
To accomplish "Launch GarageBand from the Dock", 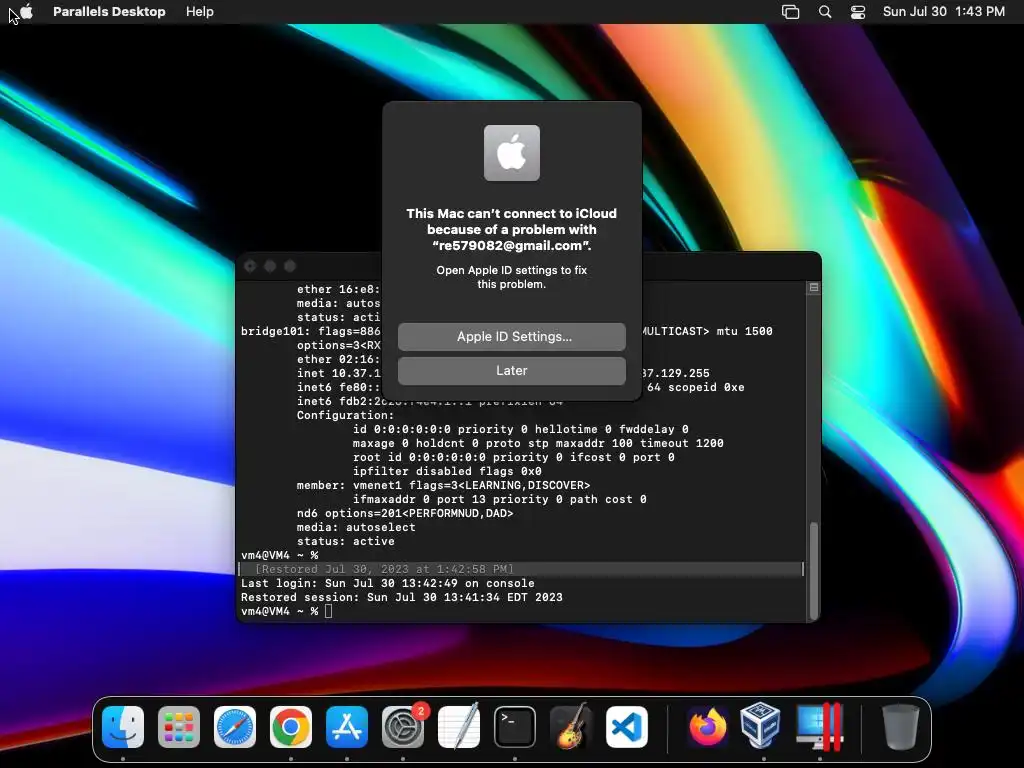I will (x=571, y=726).
